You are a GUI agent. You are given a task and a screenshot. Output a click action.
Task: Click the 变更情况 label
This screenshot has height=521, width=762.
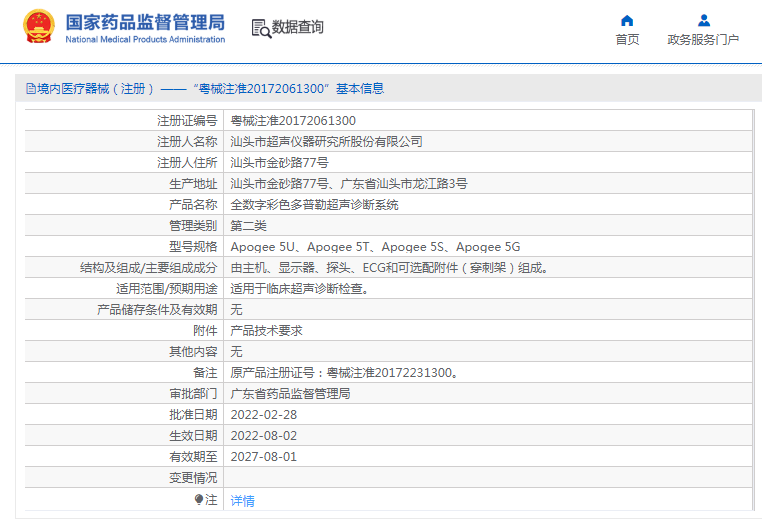coord(193,478)
